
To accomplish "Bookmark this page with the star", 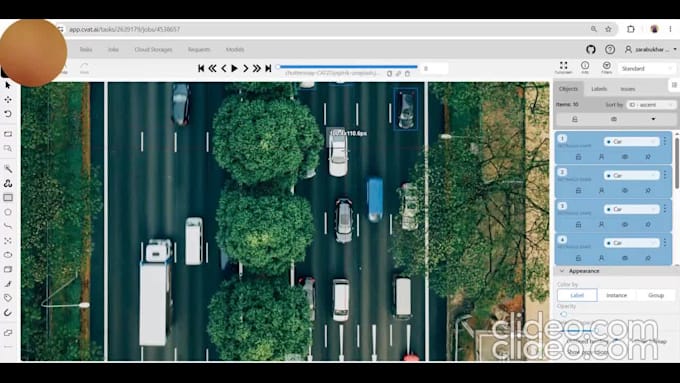I will click(x=608, y=29).
